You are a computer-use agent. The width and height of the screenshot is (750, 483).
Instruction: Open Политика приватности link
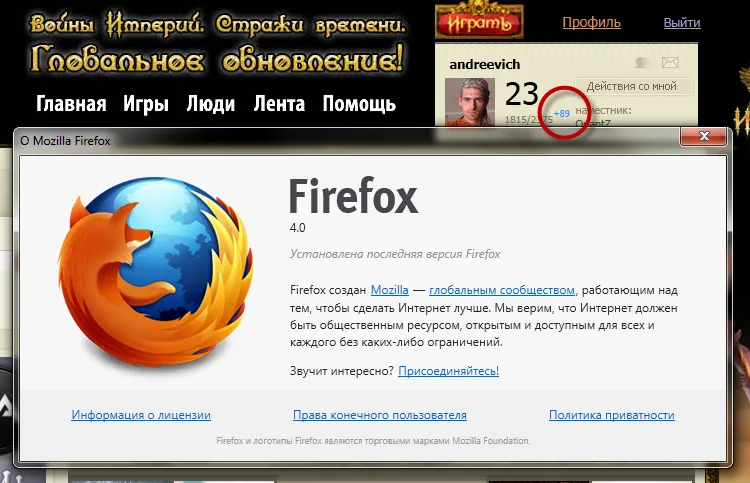coord(612,415)
